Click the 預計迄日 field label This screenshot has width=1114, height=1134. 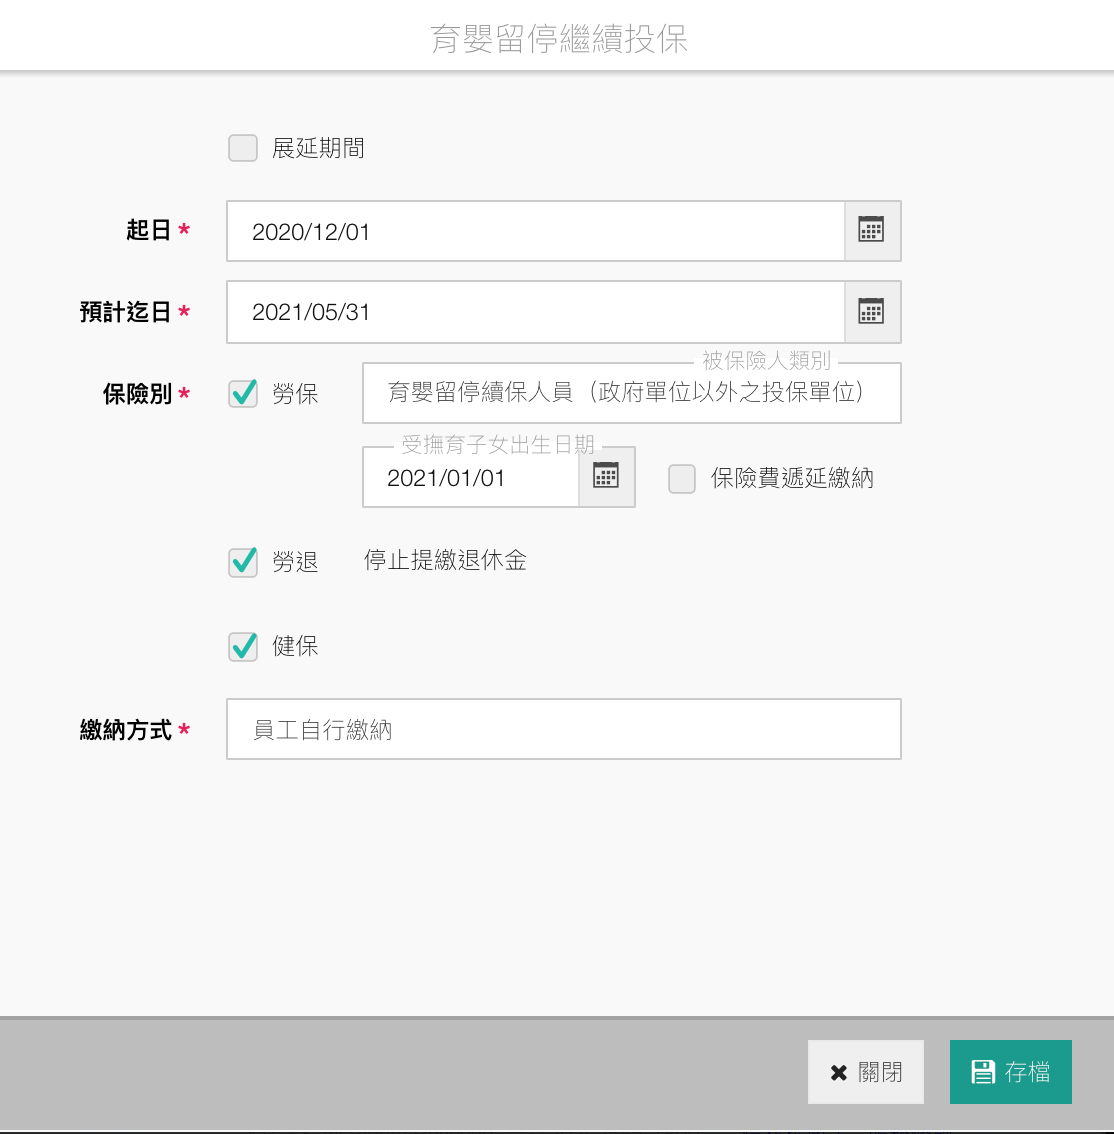tap(126, 312)
